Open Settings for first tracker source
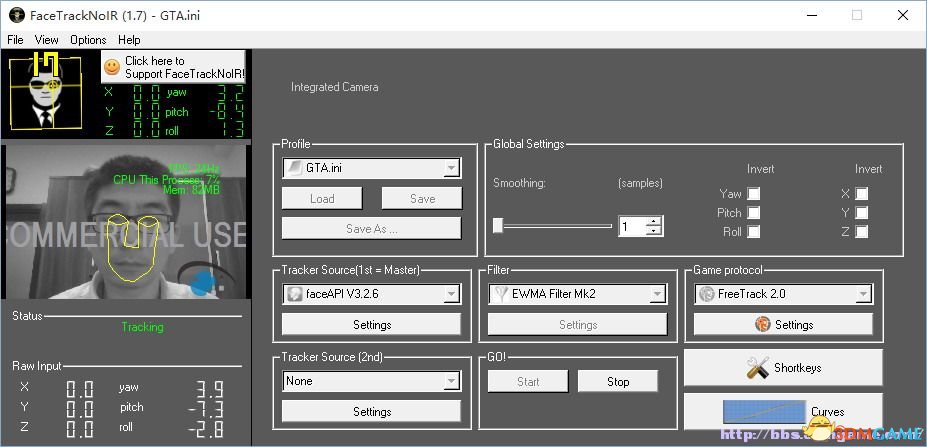The image size is (927, 447). point(371,325)
